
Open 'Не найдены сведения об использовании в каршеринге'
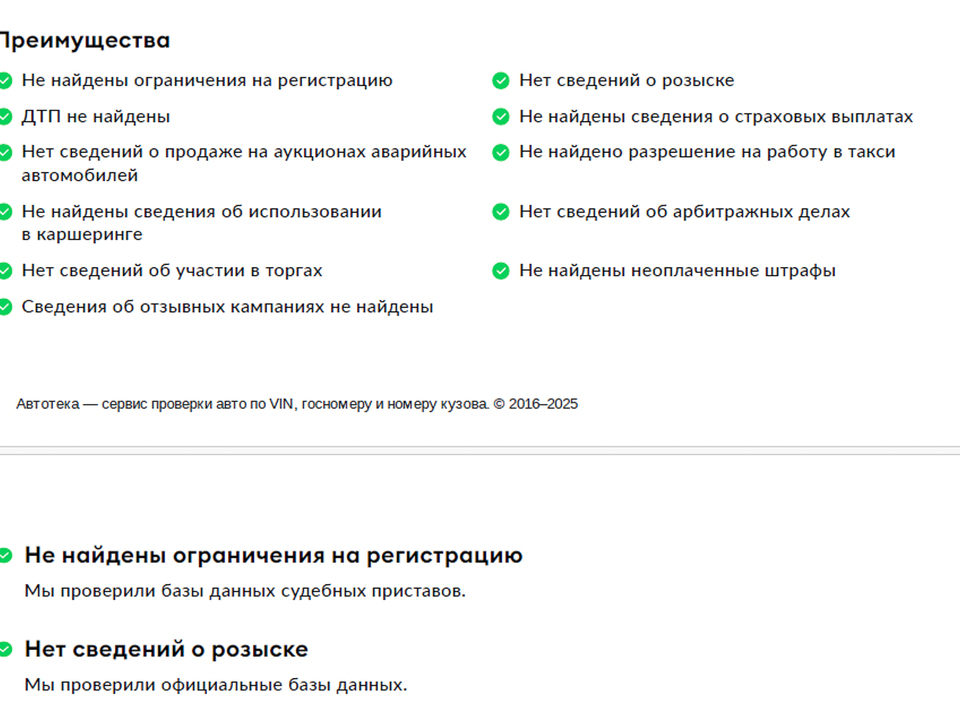tap(201, 223)
